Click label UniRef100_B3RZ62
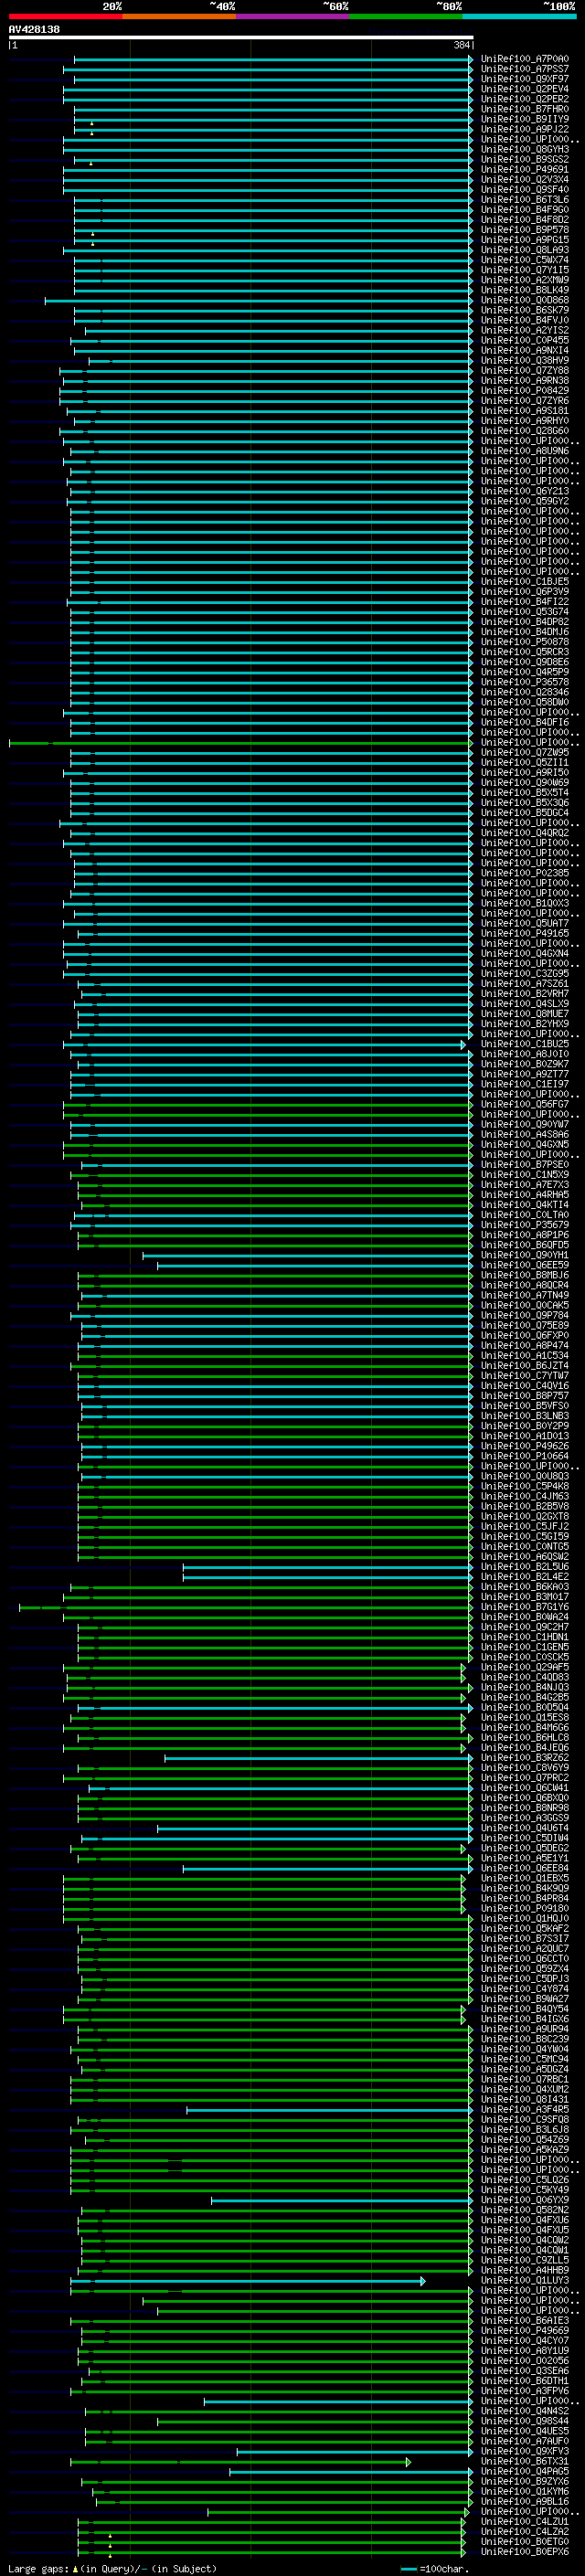The image size is (585, 2576). tap(524, 1757)
